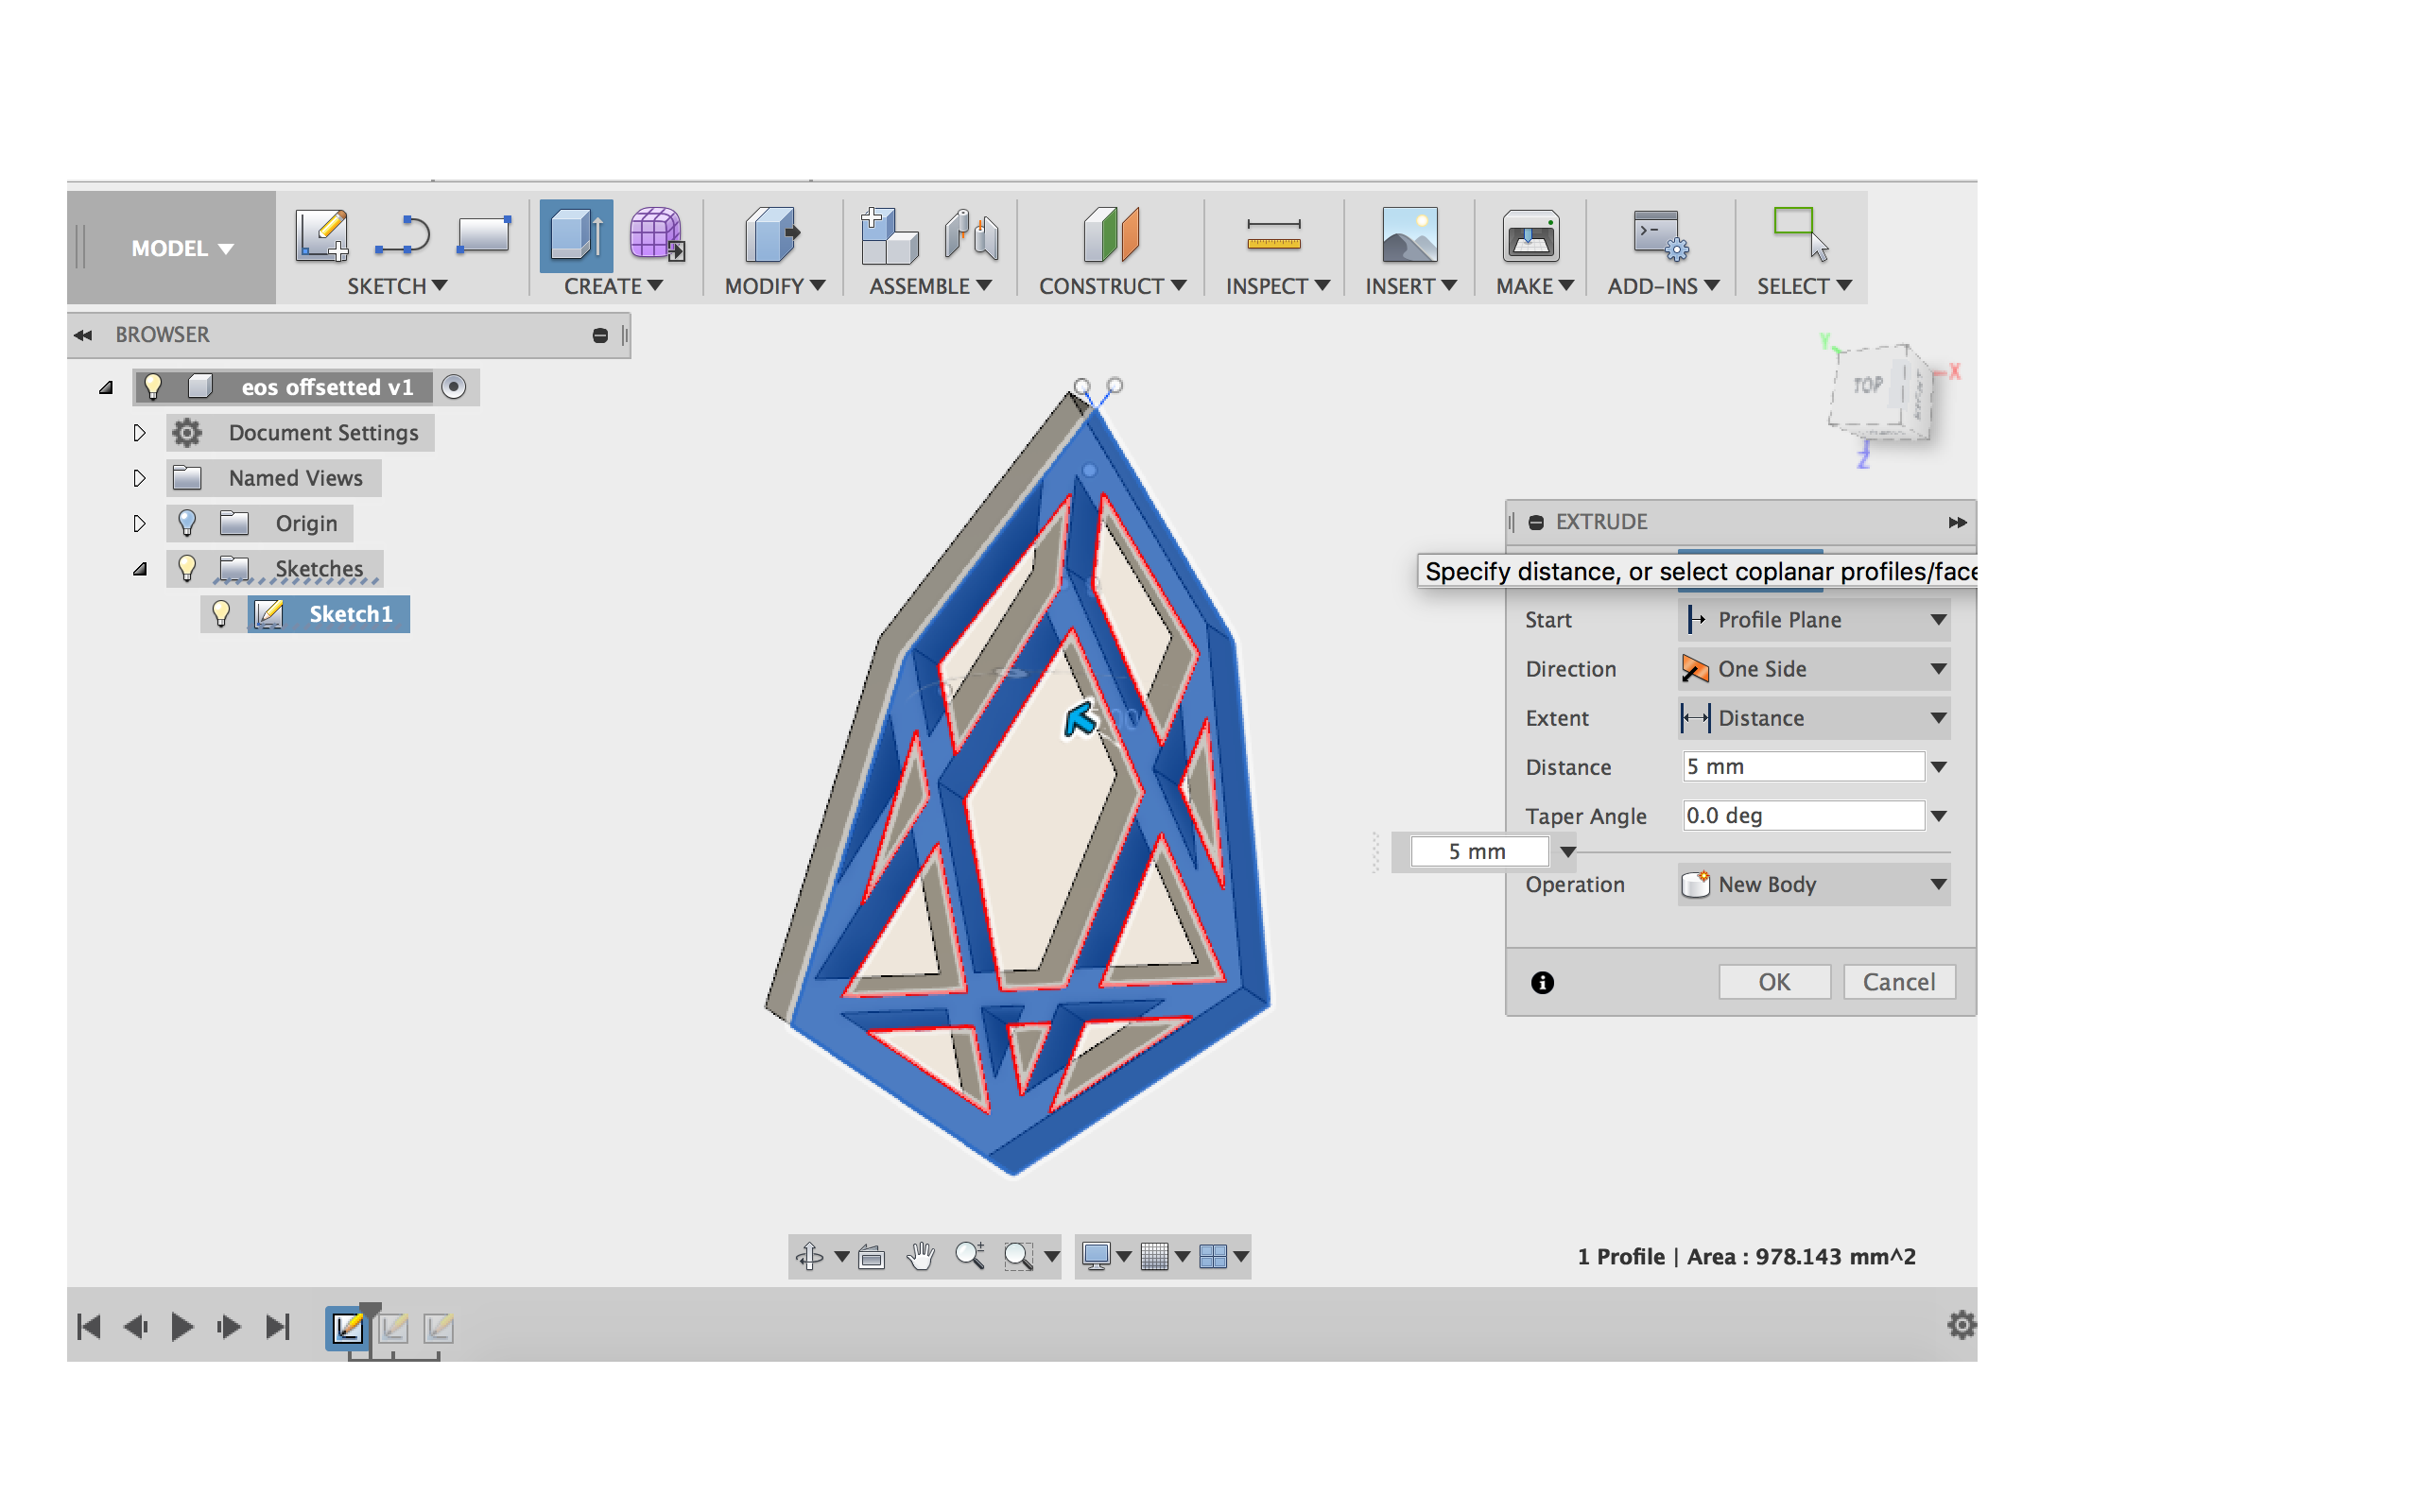Click the Distance 5 mm input field
This screenshot has height=1512, width=2420.
coord(1803,767)
